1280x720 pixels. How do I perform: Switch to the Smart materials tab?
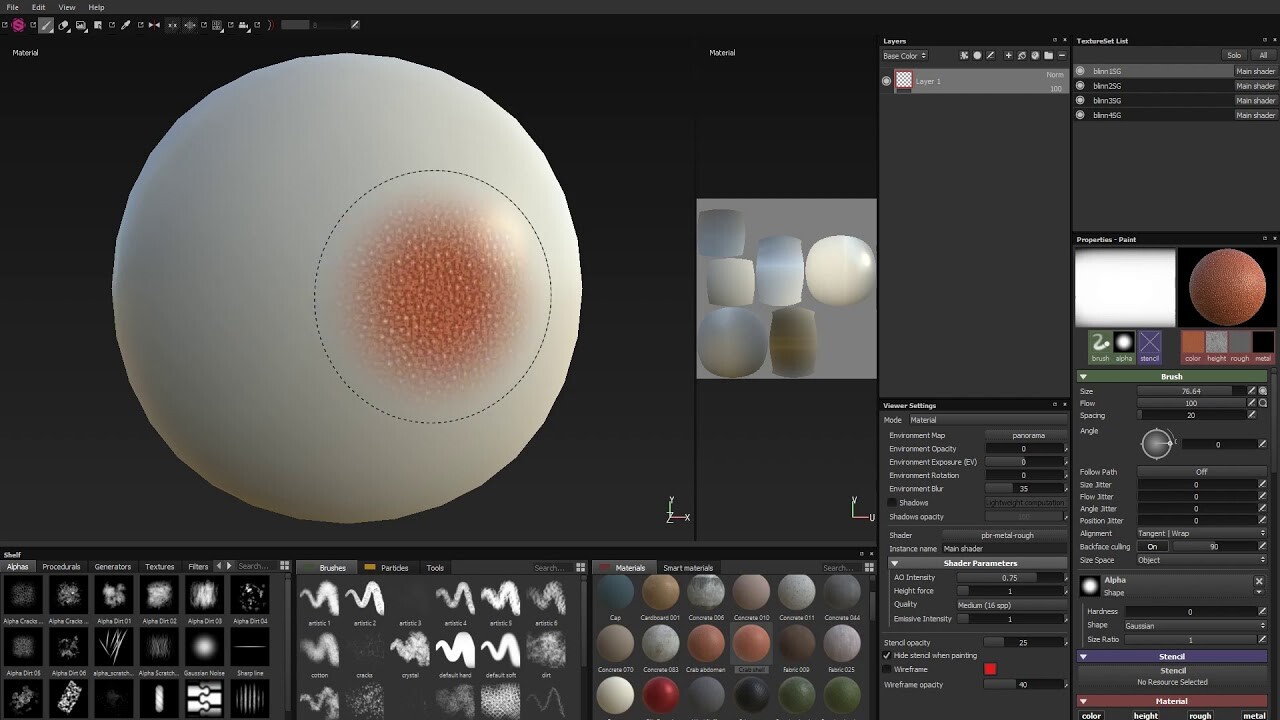click(x=687, y=567)
